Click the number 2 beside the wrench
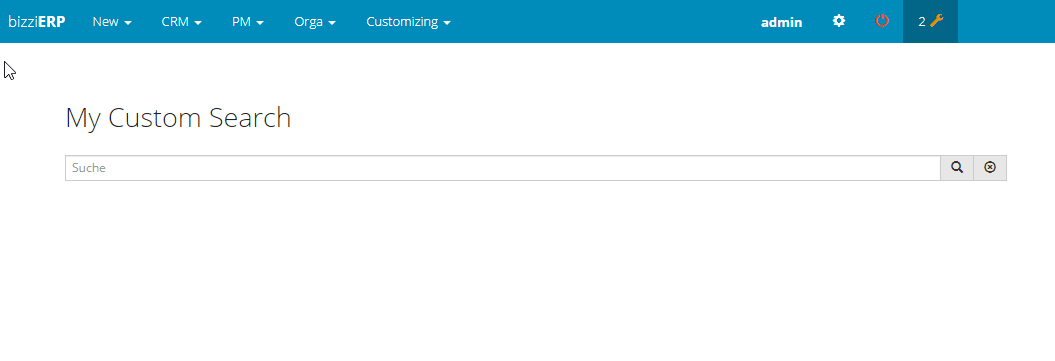1055x361 pixels. 922,22
